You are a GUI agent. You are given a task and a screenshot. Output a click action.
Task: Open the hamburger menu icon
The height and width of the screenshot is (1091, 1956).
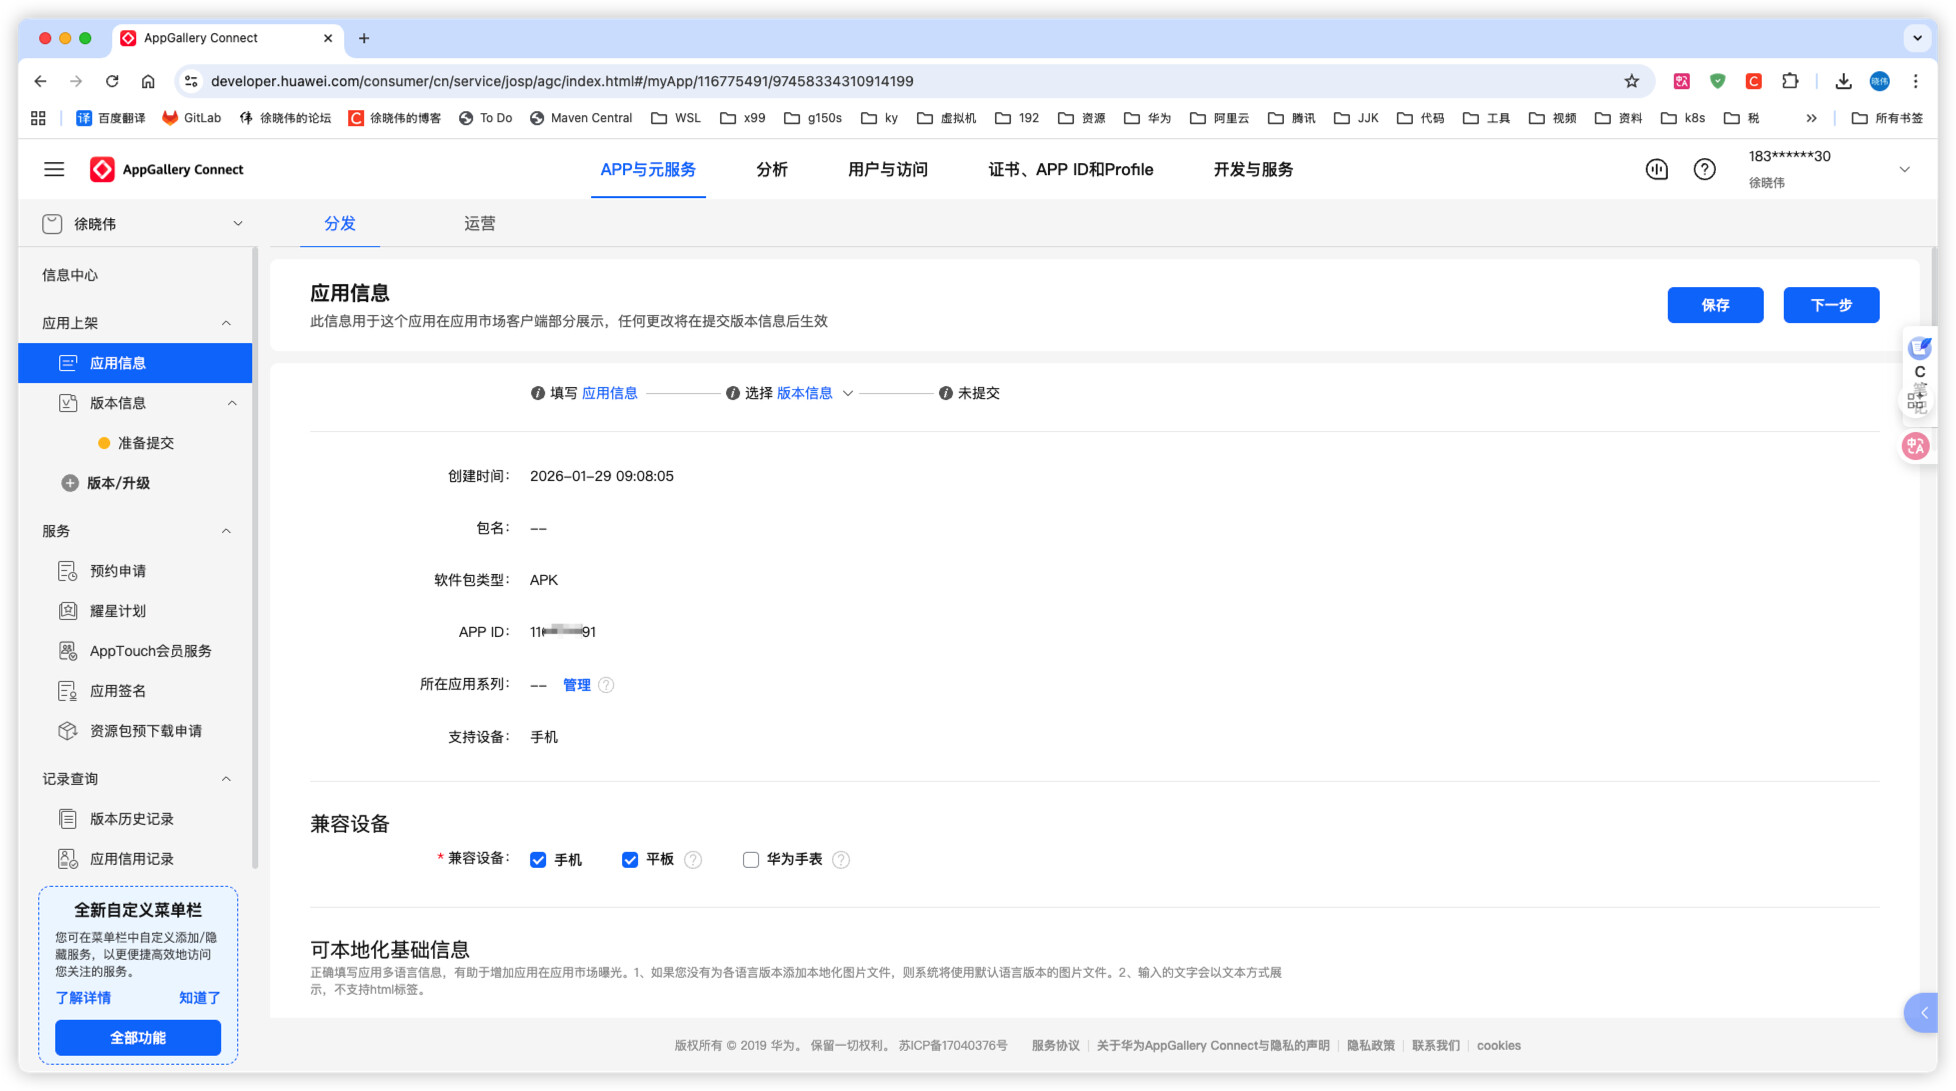[x=54, y=169]
